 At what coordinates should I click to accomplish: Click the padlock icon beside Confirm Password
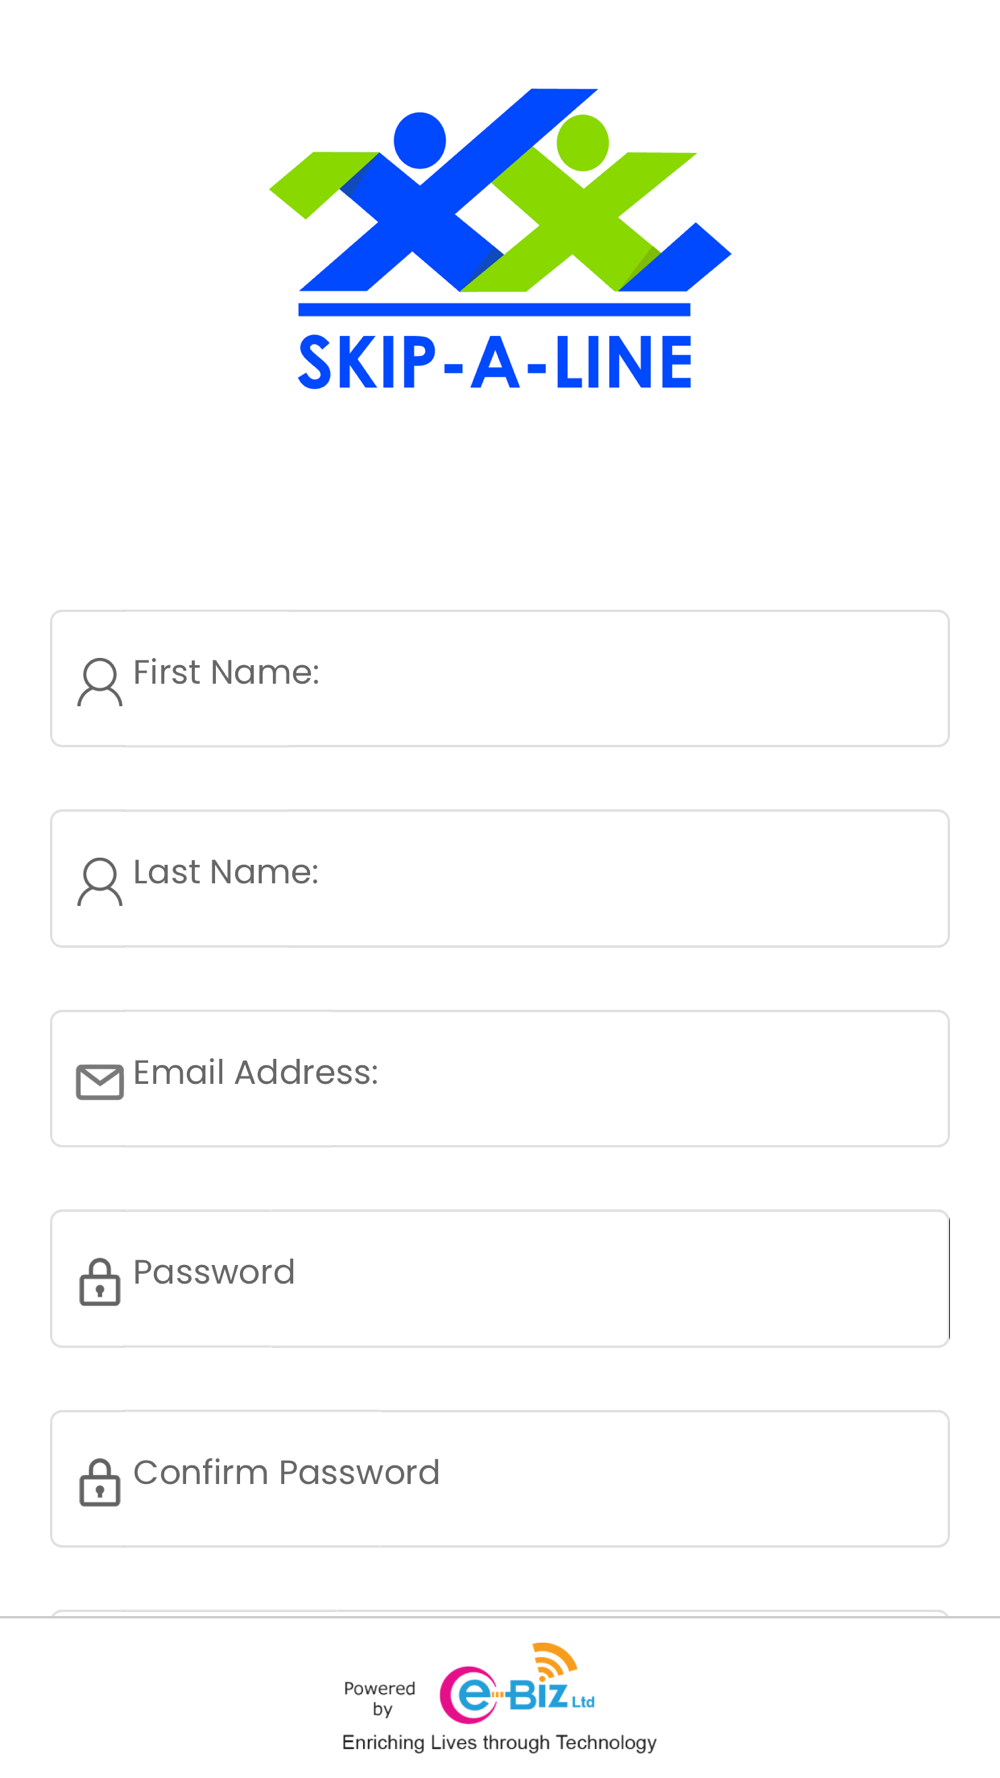coord(100,1482)
